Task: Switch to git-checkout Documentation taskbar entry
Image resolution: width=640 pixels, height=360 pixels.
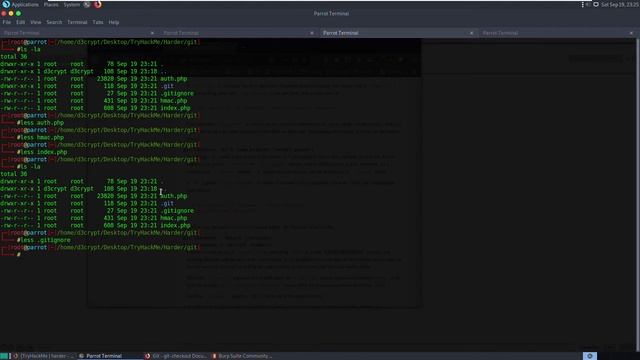Action: coord(176,356)
